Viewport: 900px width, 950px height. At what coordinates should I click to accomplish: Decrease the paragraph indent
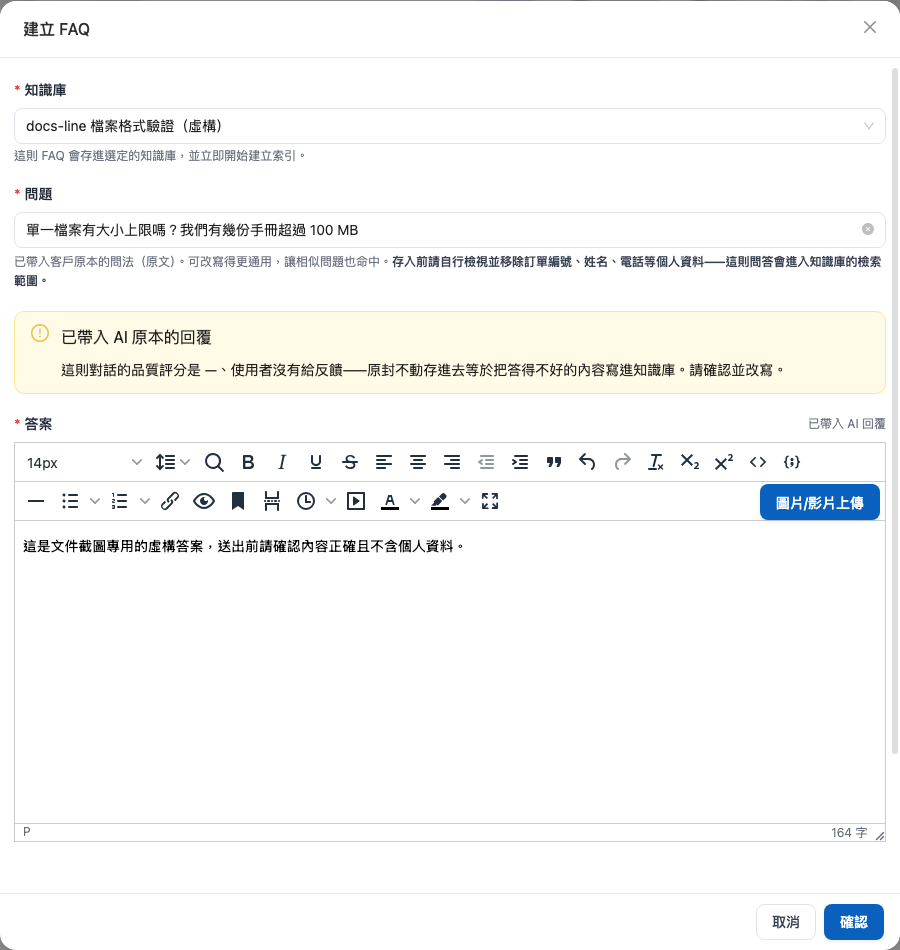click(486, 462)
